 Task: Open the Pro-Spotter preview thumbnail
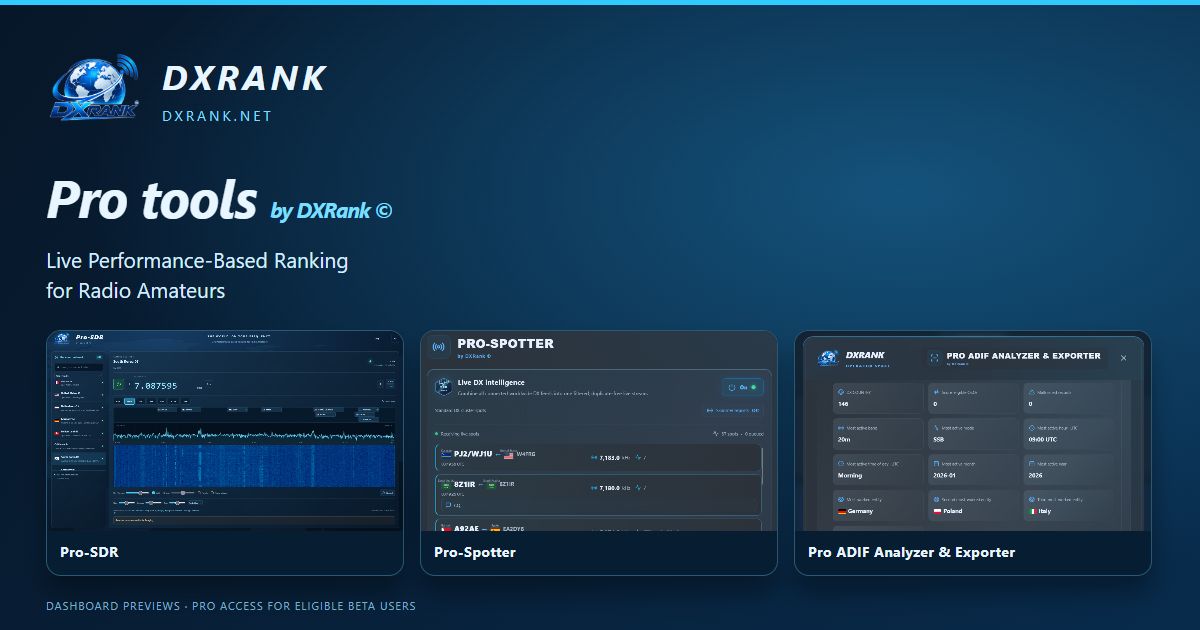[x=598, y=431]
